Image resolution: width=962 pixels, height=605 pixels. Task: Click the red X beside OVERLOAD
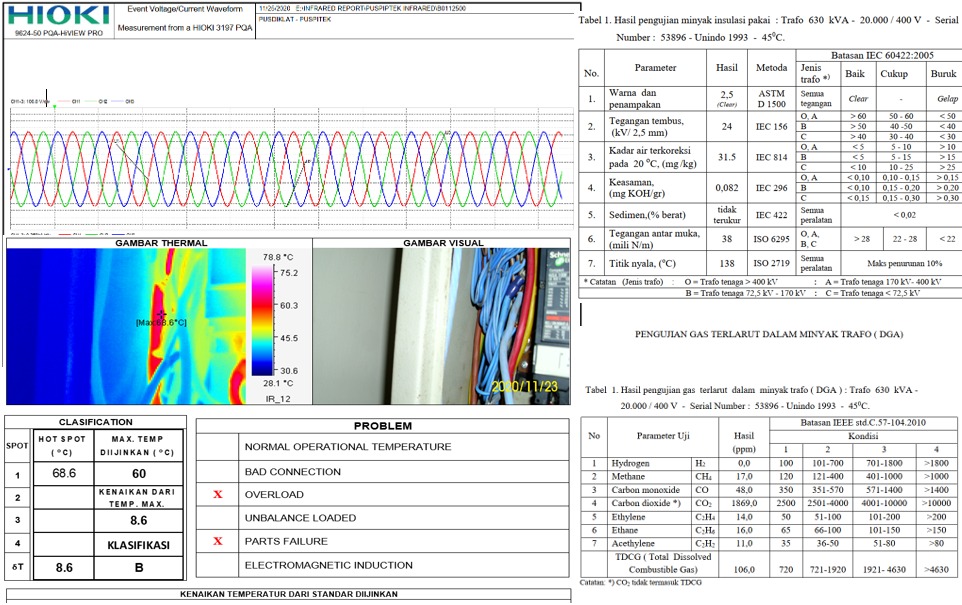217,495
